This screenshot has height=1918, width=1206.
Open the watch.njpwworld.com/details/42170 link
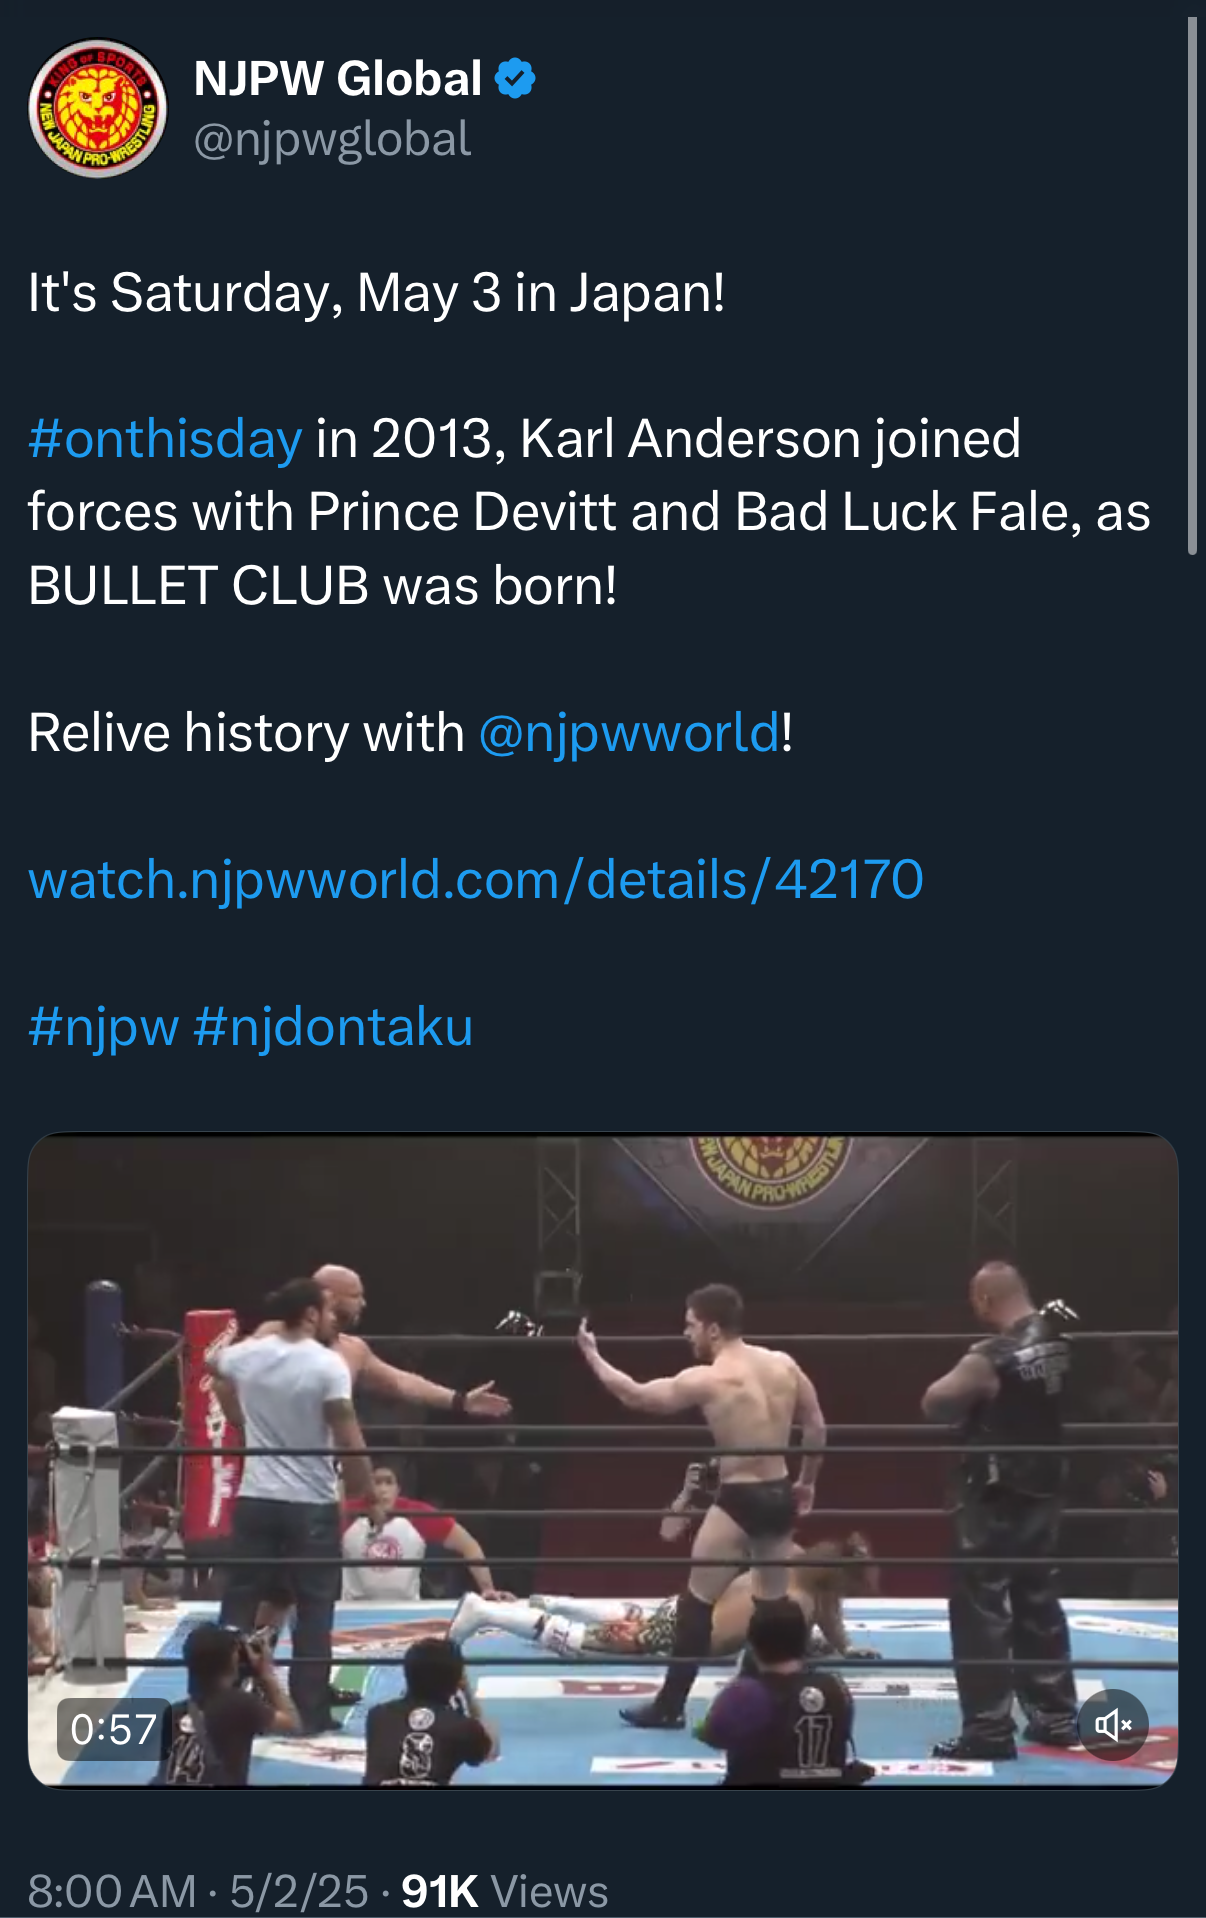click(476, 880)
